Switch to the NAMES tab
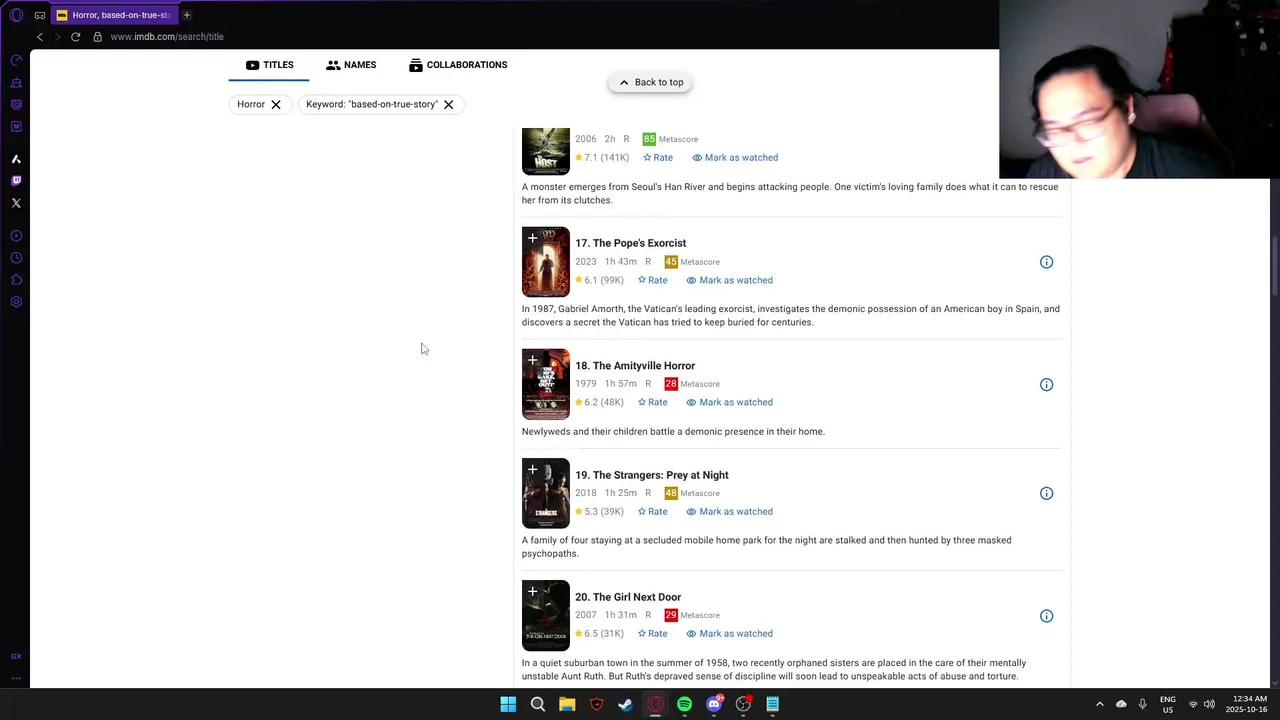 pos(351,65)
